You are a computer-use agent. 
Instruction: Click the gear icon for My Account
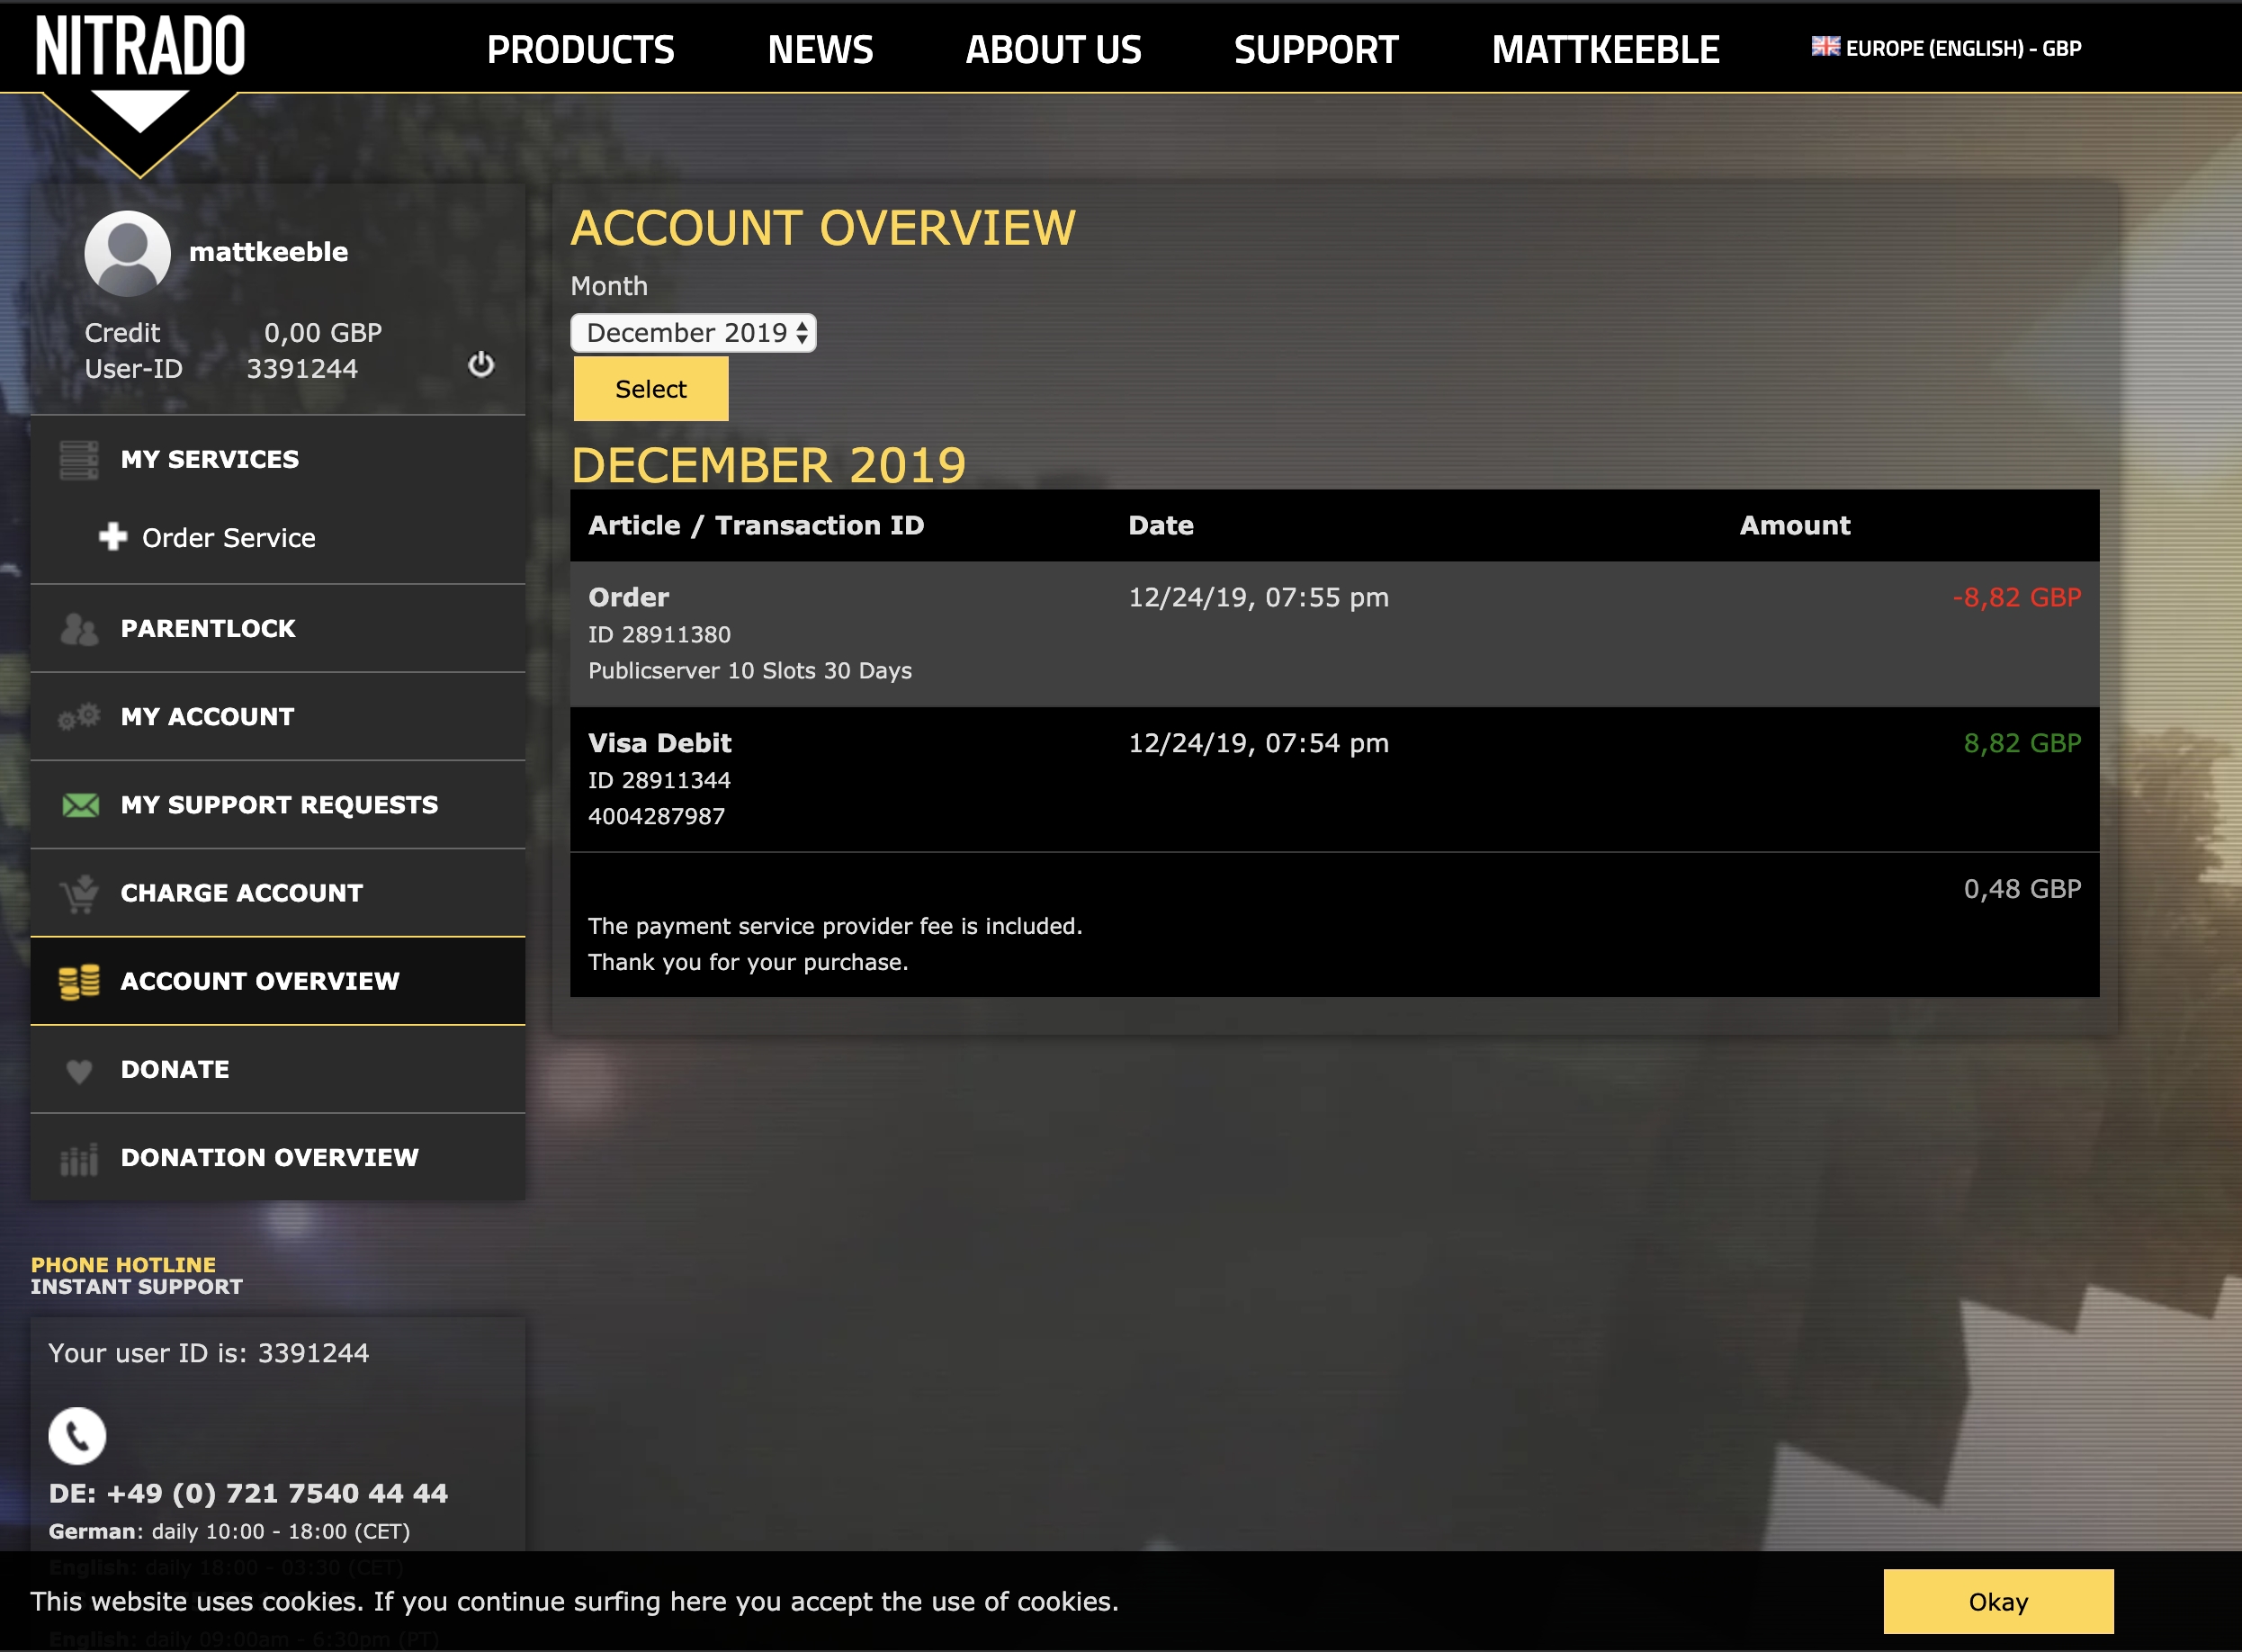[x=78, y=716]
